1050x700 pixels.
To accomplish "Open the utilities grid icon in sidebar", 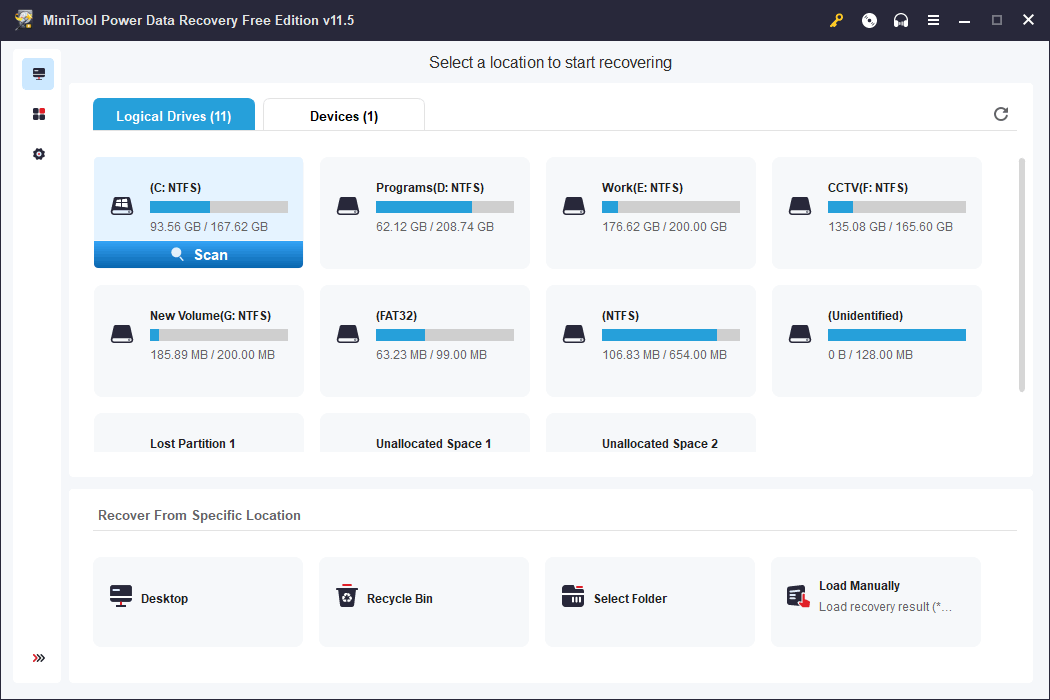I will tap(39, 114).
